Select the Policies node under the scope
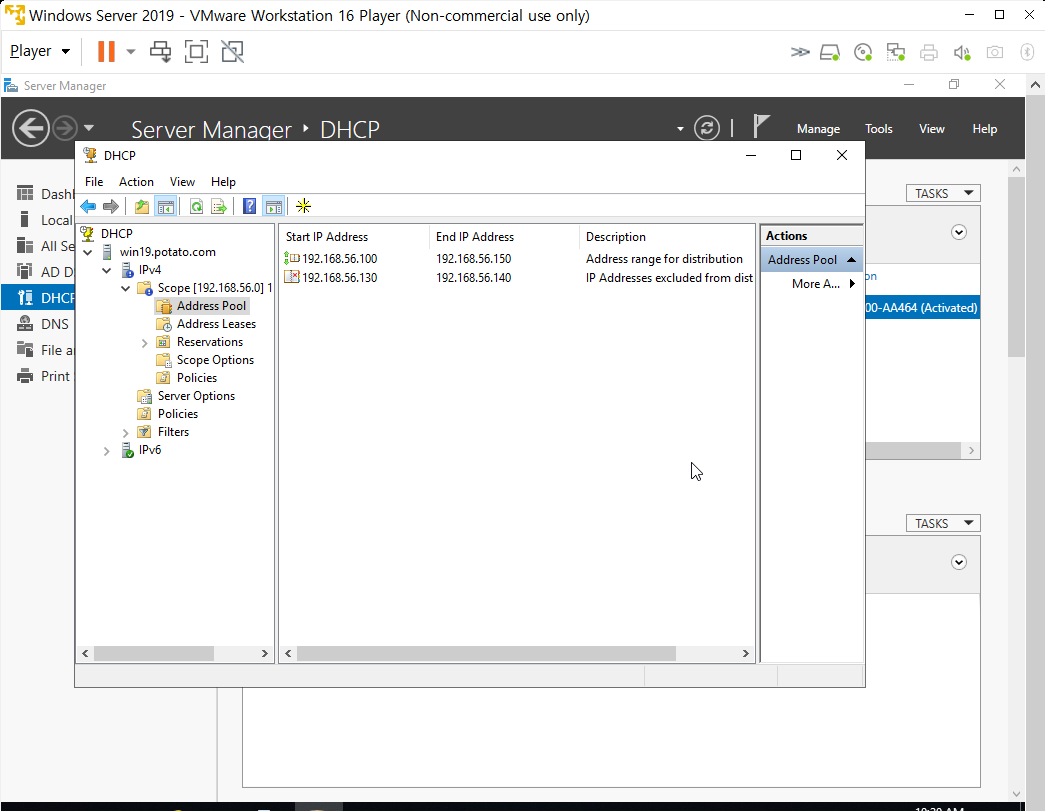Image resolution: width=1045 pixels, height=811 pixels. click(x=197, y=378)
